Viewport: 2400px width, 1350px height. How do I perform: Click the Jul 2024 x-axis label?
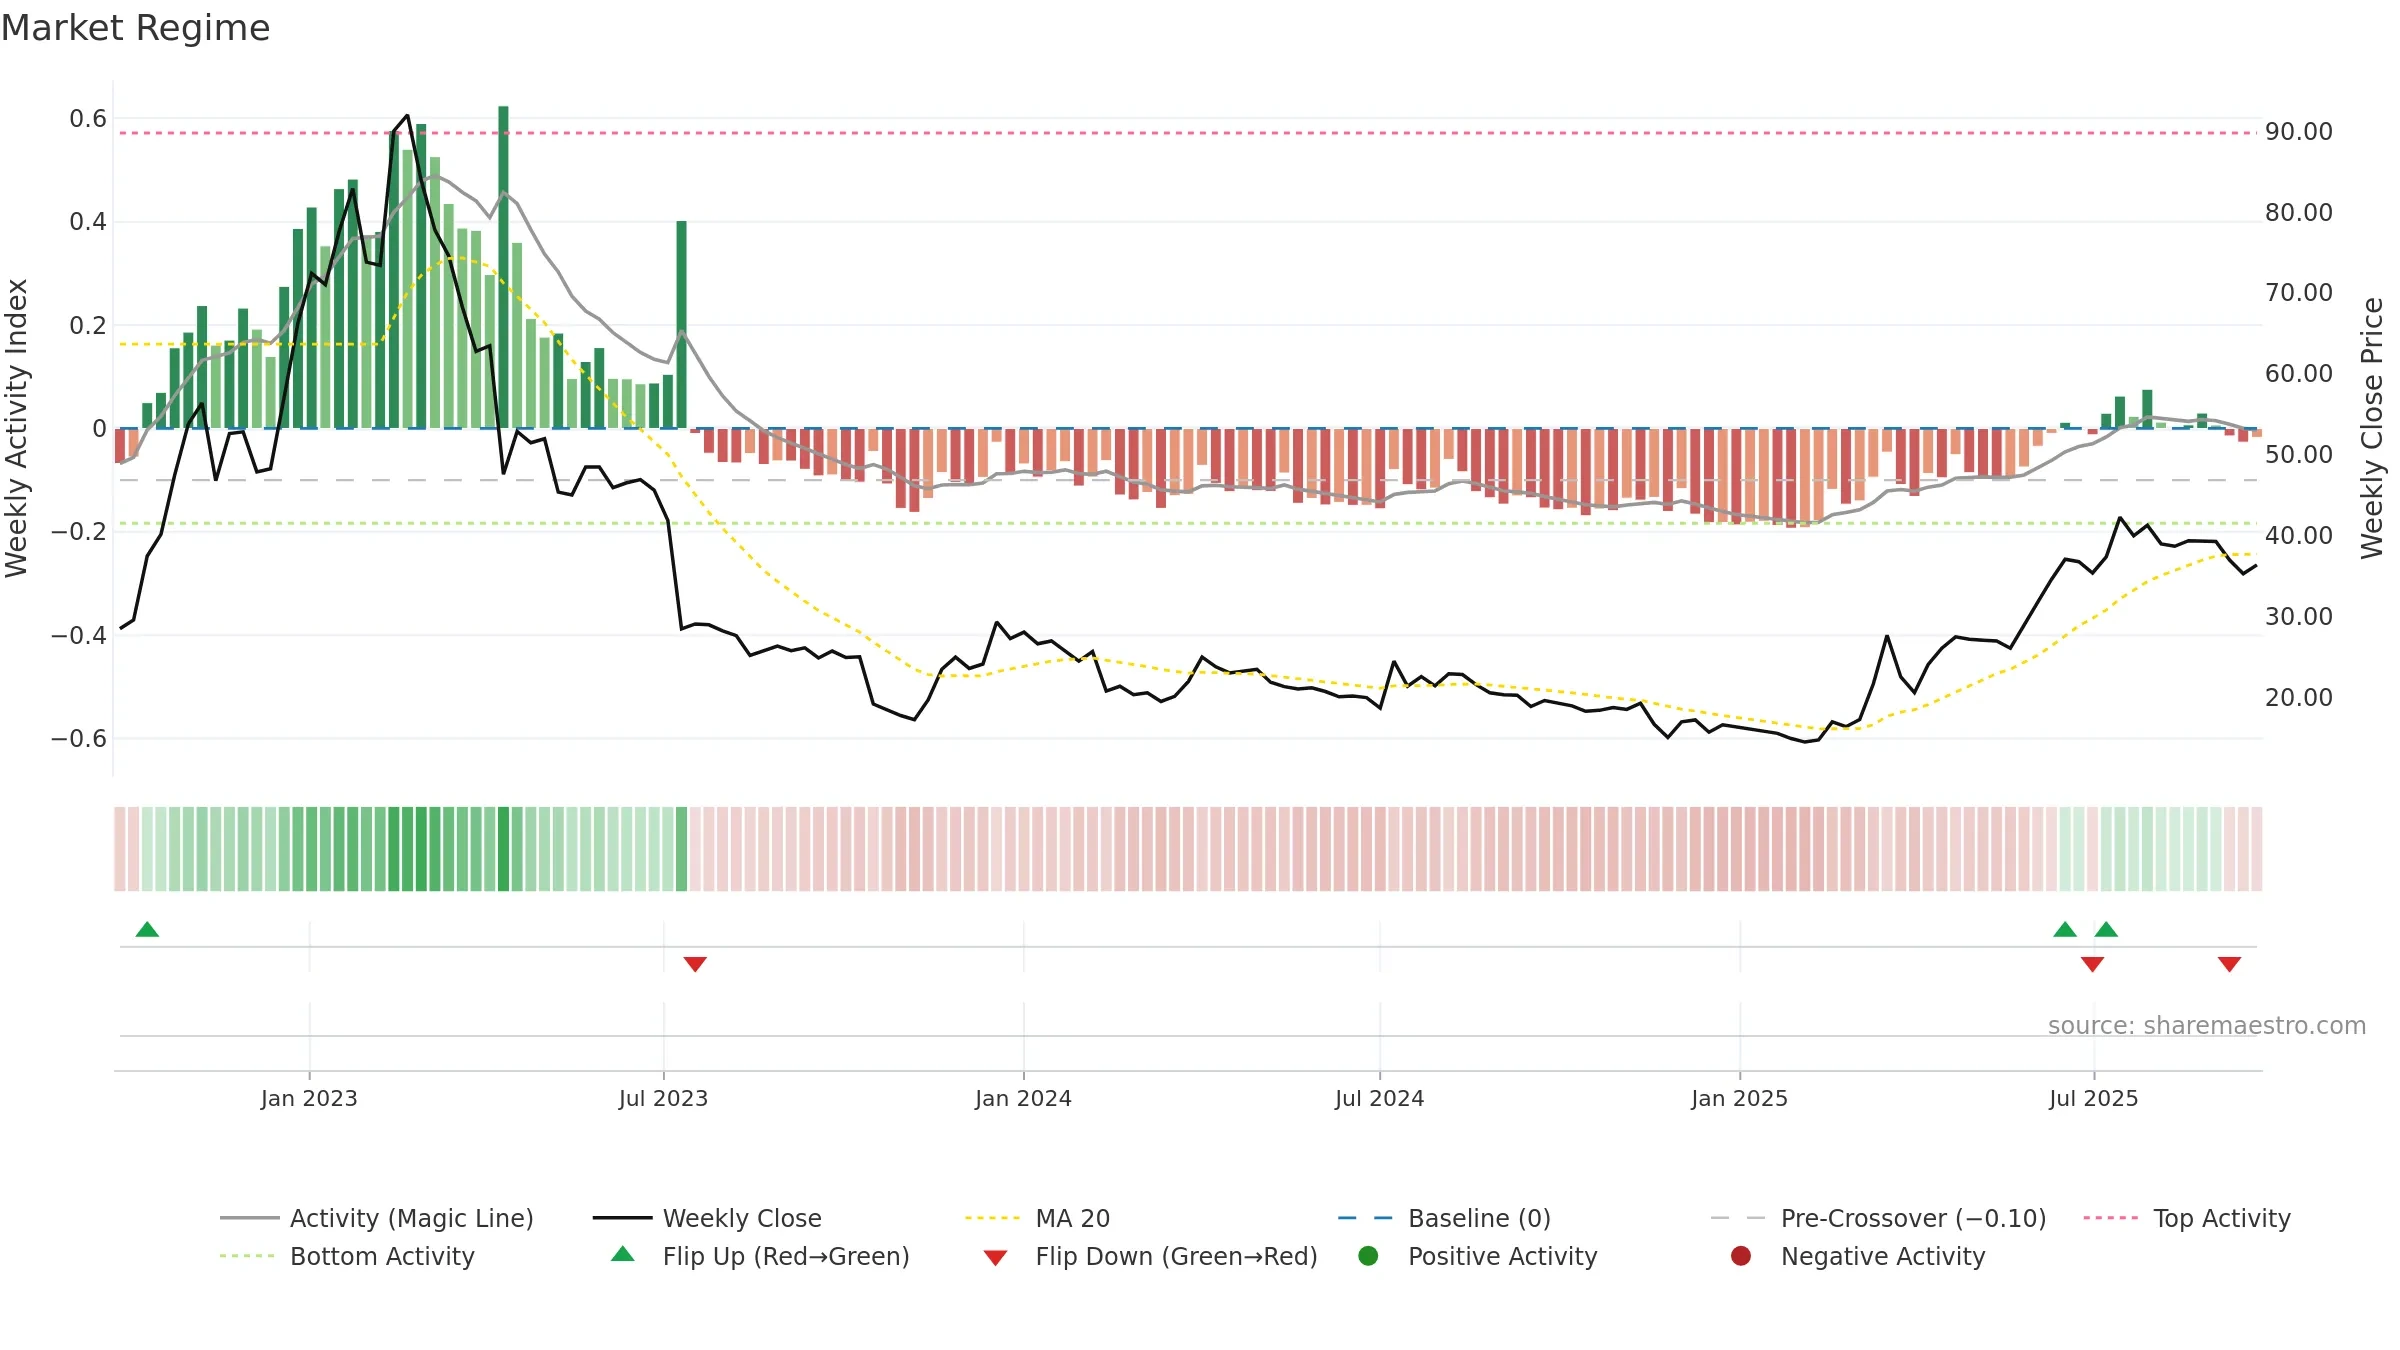coord(1379,1098)
